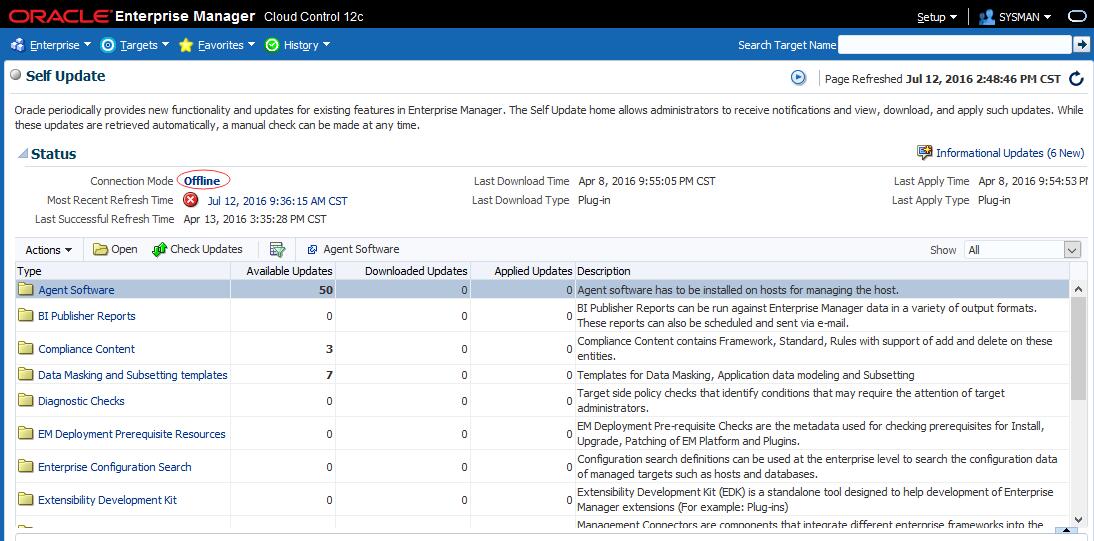Click the auto-refresh play icon

(799, 77)
